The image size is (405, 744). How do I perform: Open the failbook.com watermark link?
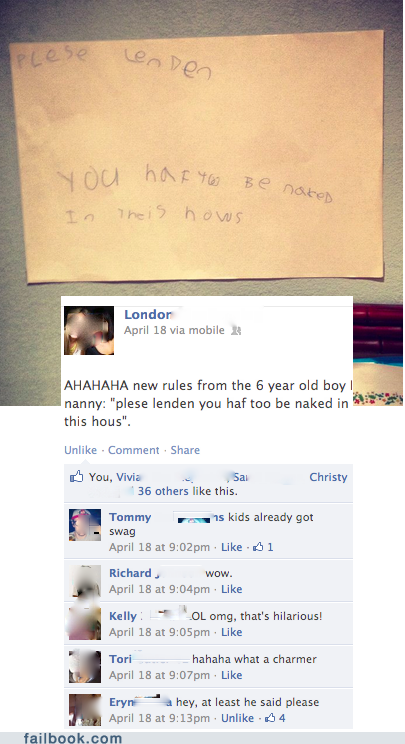point(73,738)
